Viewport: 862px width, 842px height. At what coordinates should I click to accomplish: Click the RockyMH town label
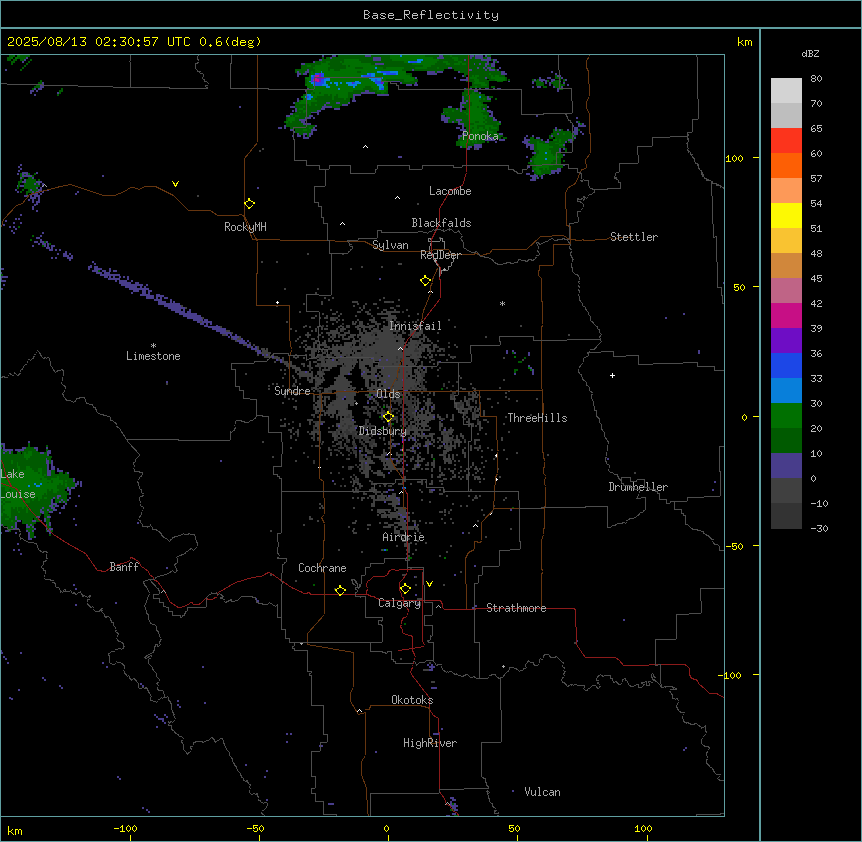pos(245,227)
